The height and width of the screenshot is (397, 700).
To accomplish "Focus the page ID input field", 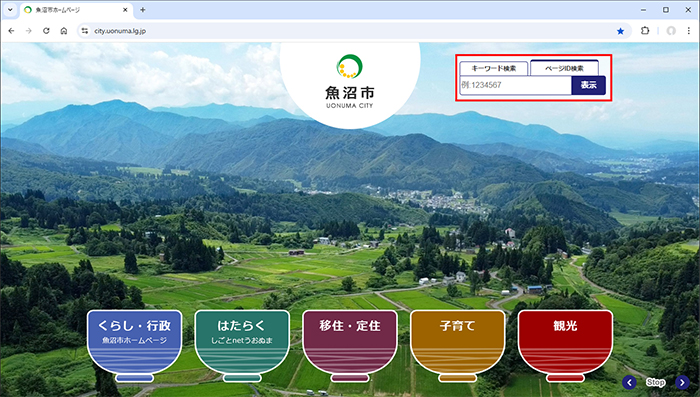I will pos(516,85).
